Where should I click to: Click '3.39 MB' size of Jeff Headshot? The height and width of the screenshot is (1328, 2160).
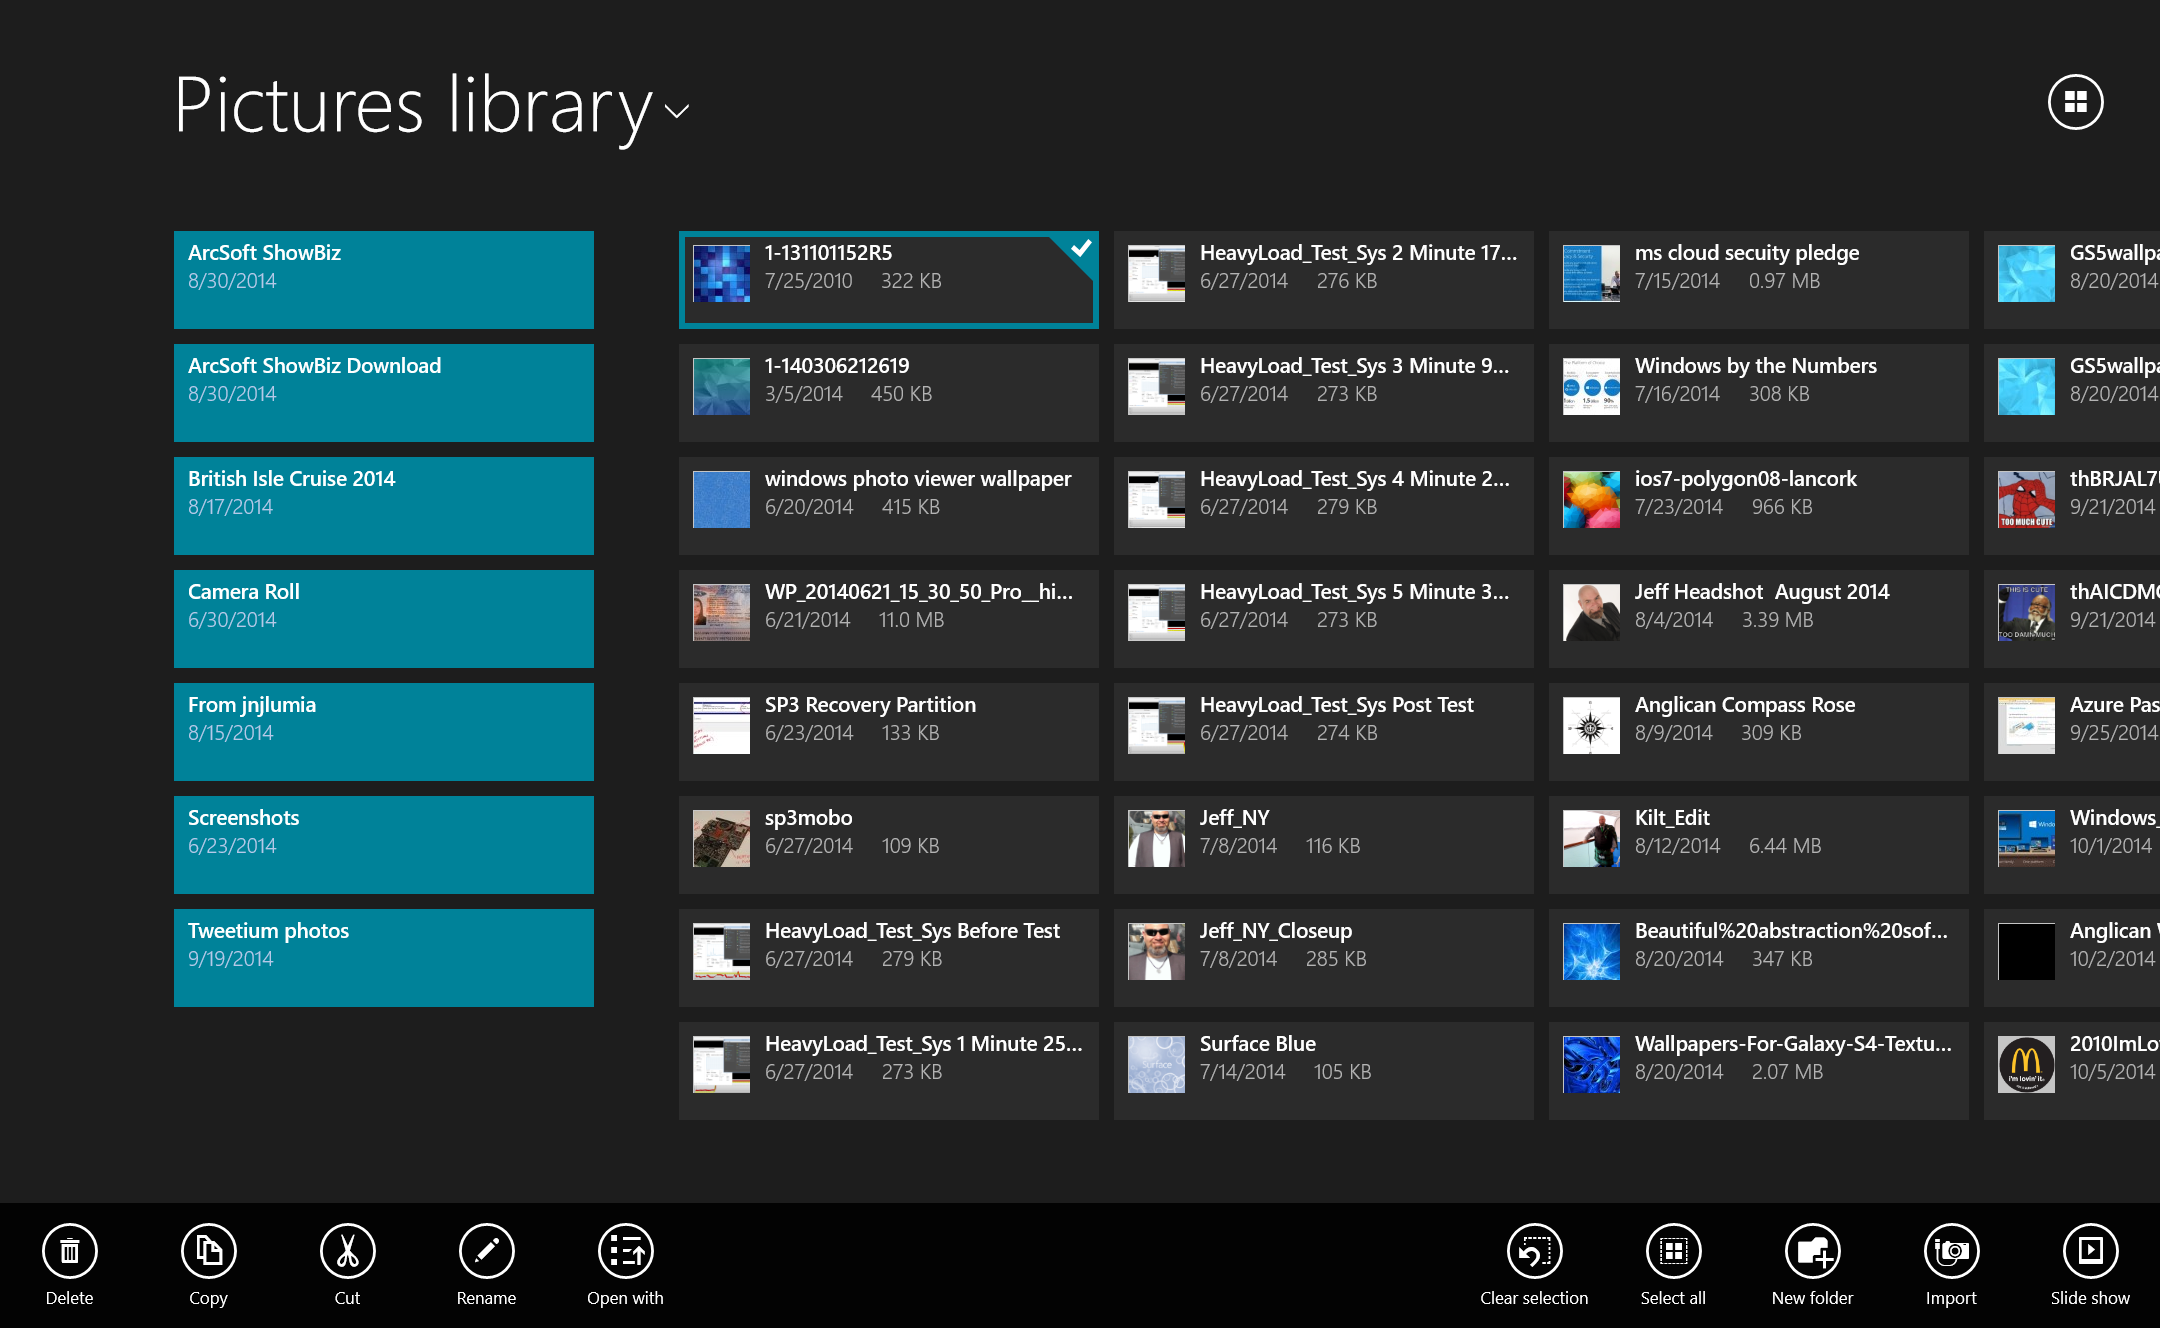click(1777, 620)
